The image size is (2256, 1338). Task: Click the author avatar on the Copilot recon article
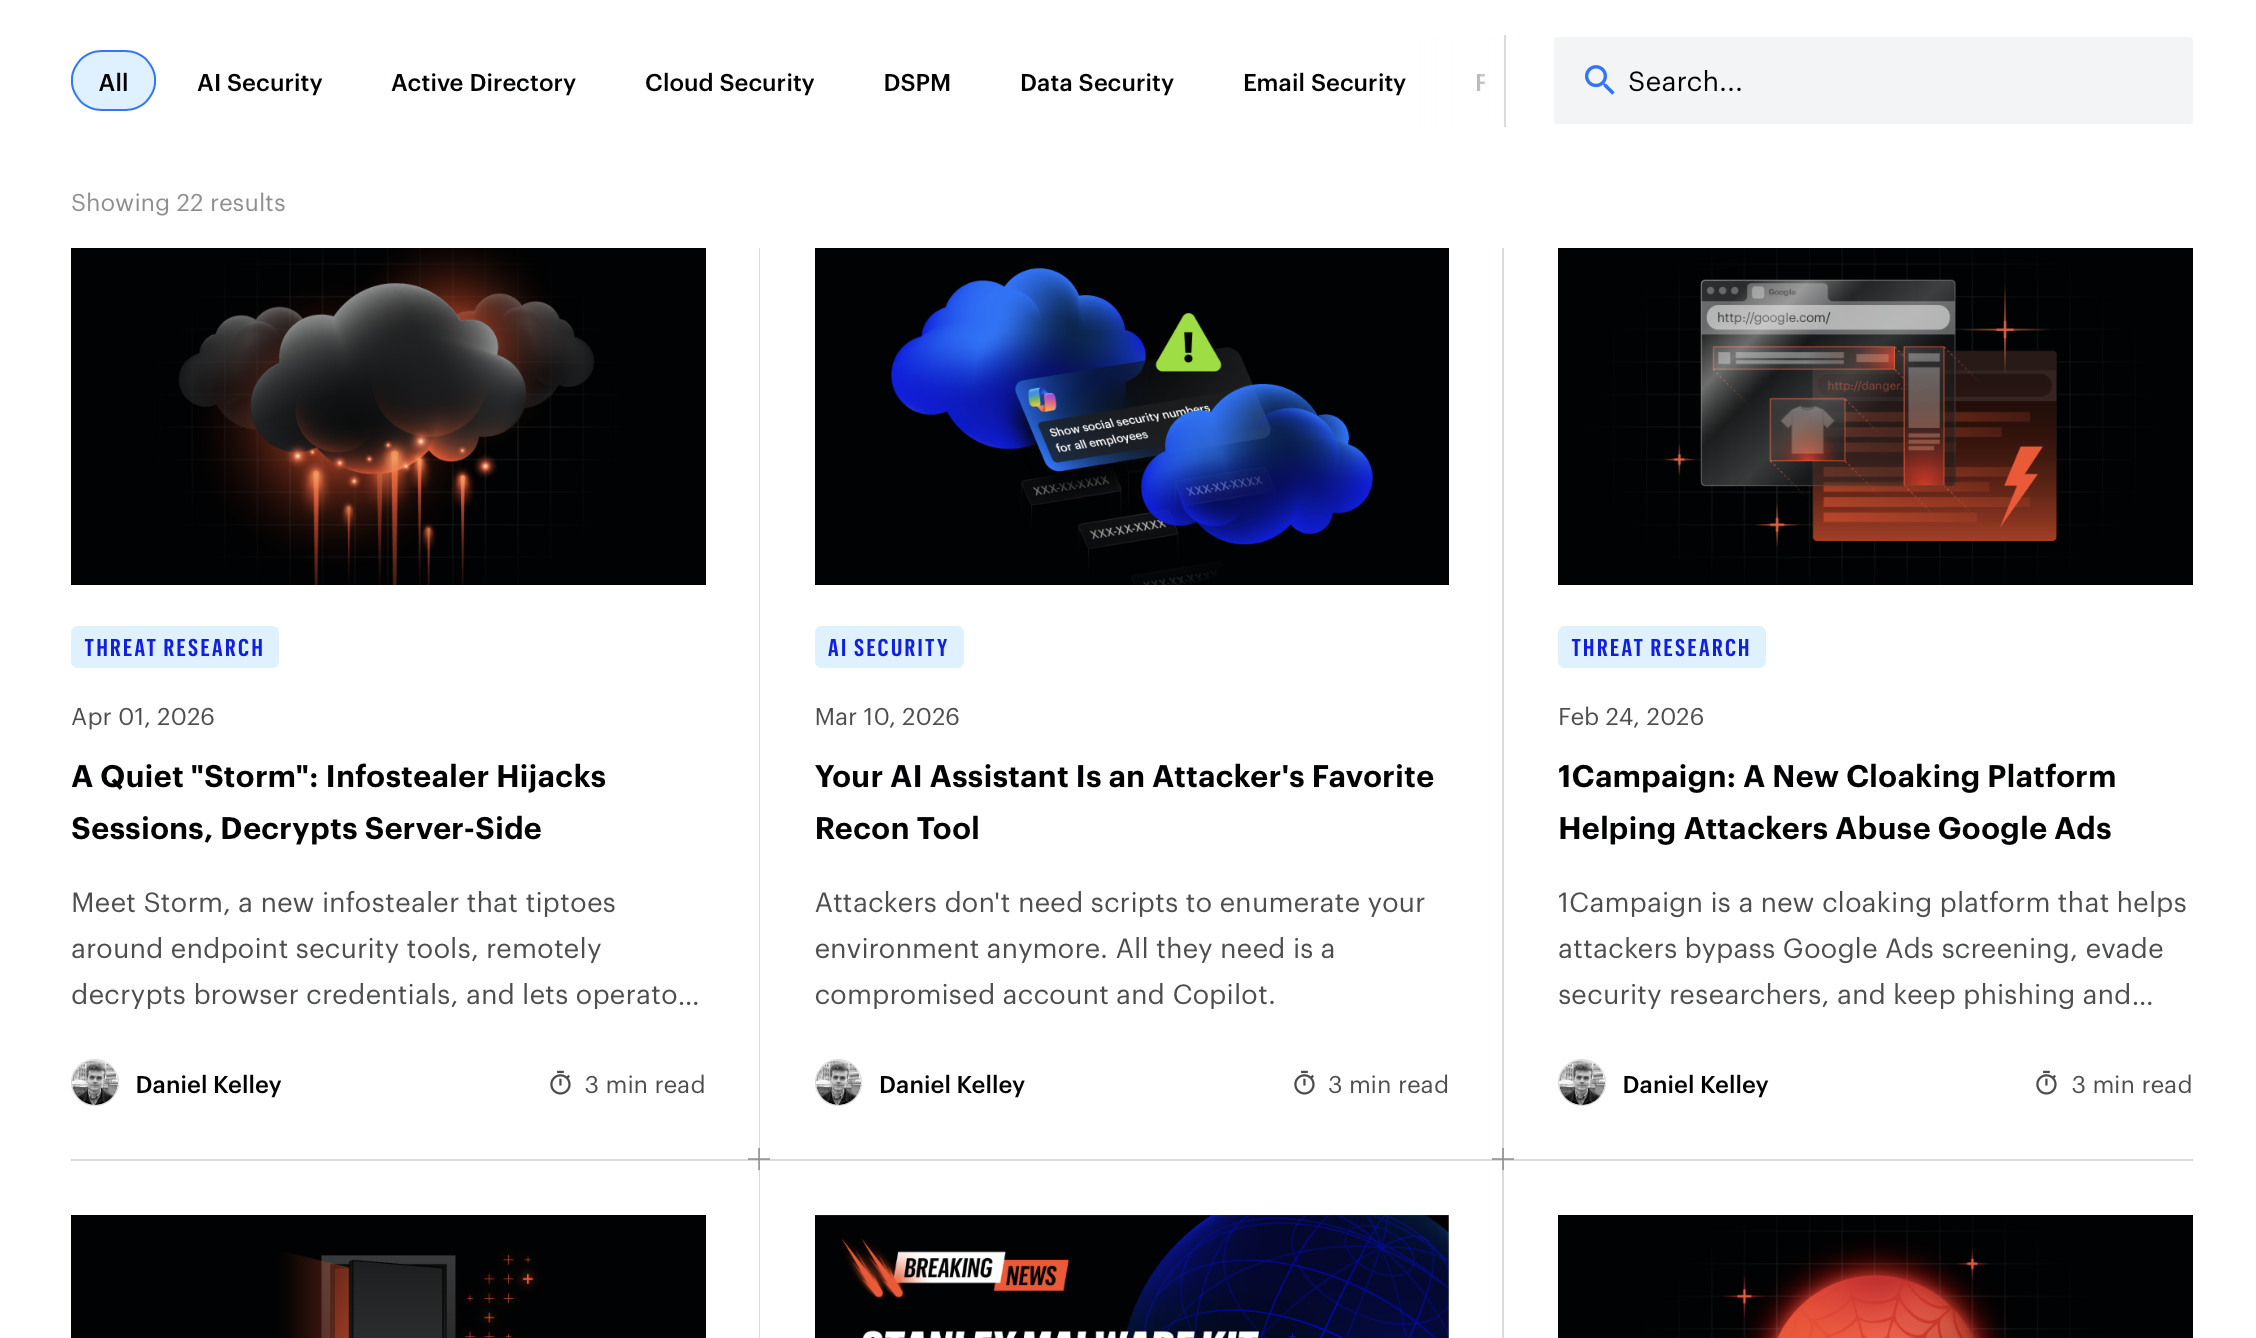839,1083
